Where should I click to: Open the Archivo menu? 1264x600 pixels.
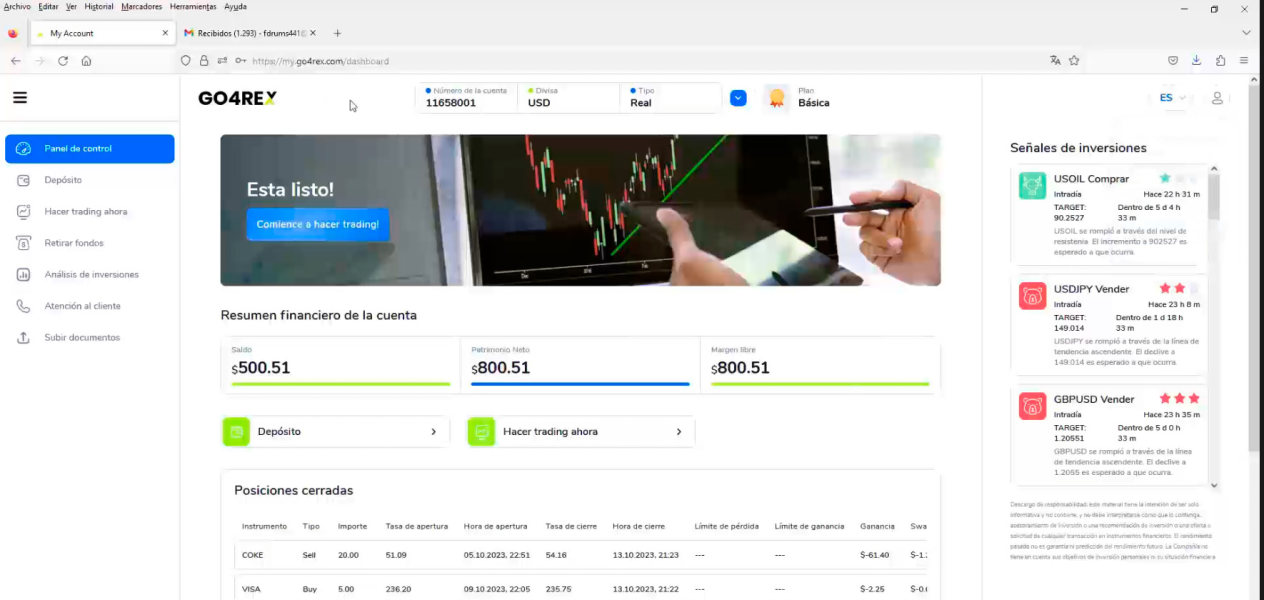click(17, 7)
